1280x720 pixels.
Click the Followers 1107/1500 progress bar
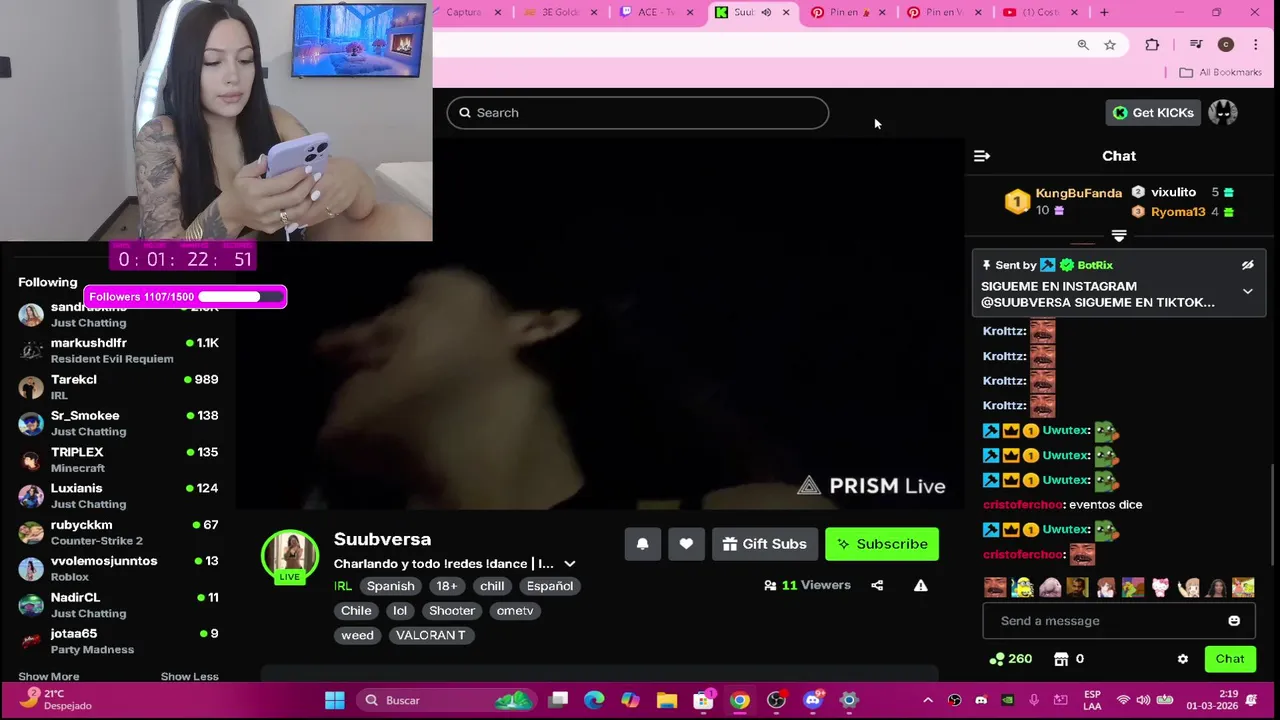tap(185, 297)
